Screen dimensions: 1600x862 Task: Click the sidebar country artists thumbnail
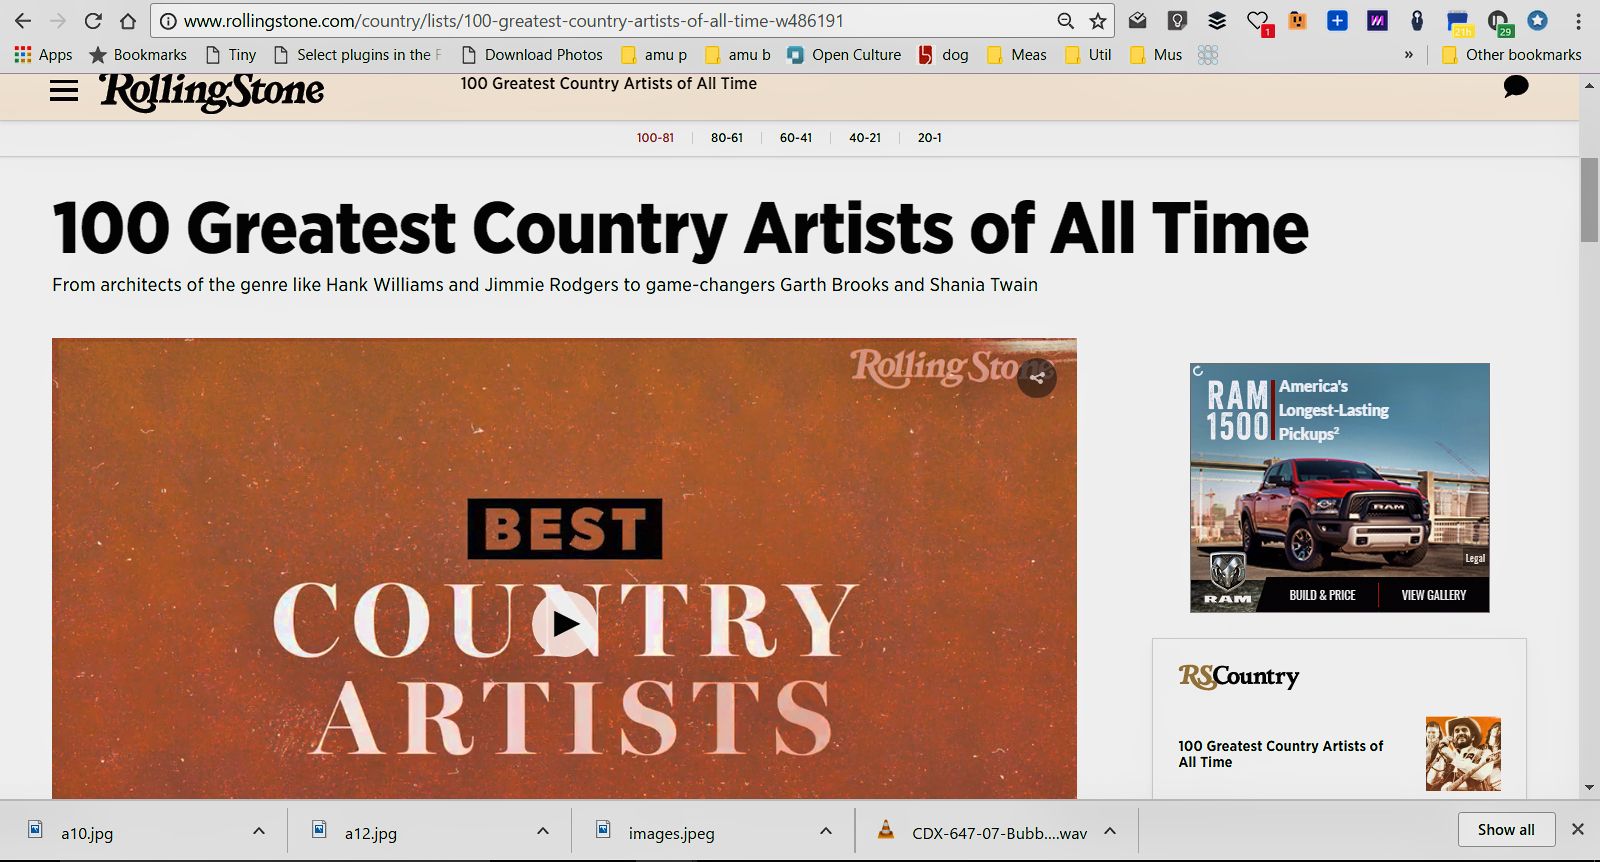point(1463,754)
